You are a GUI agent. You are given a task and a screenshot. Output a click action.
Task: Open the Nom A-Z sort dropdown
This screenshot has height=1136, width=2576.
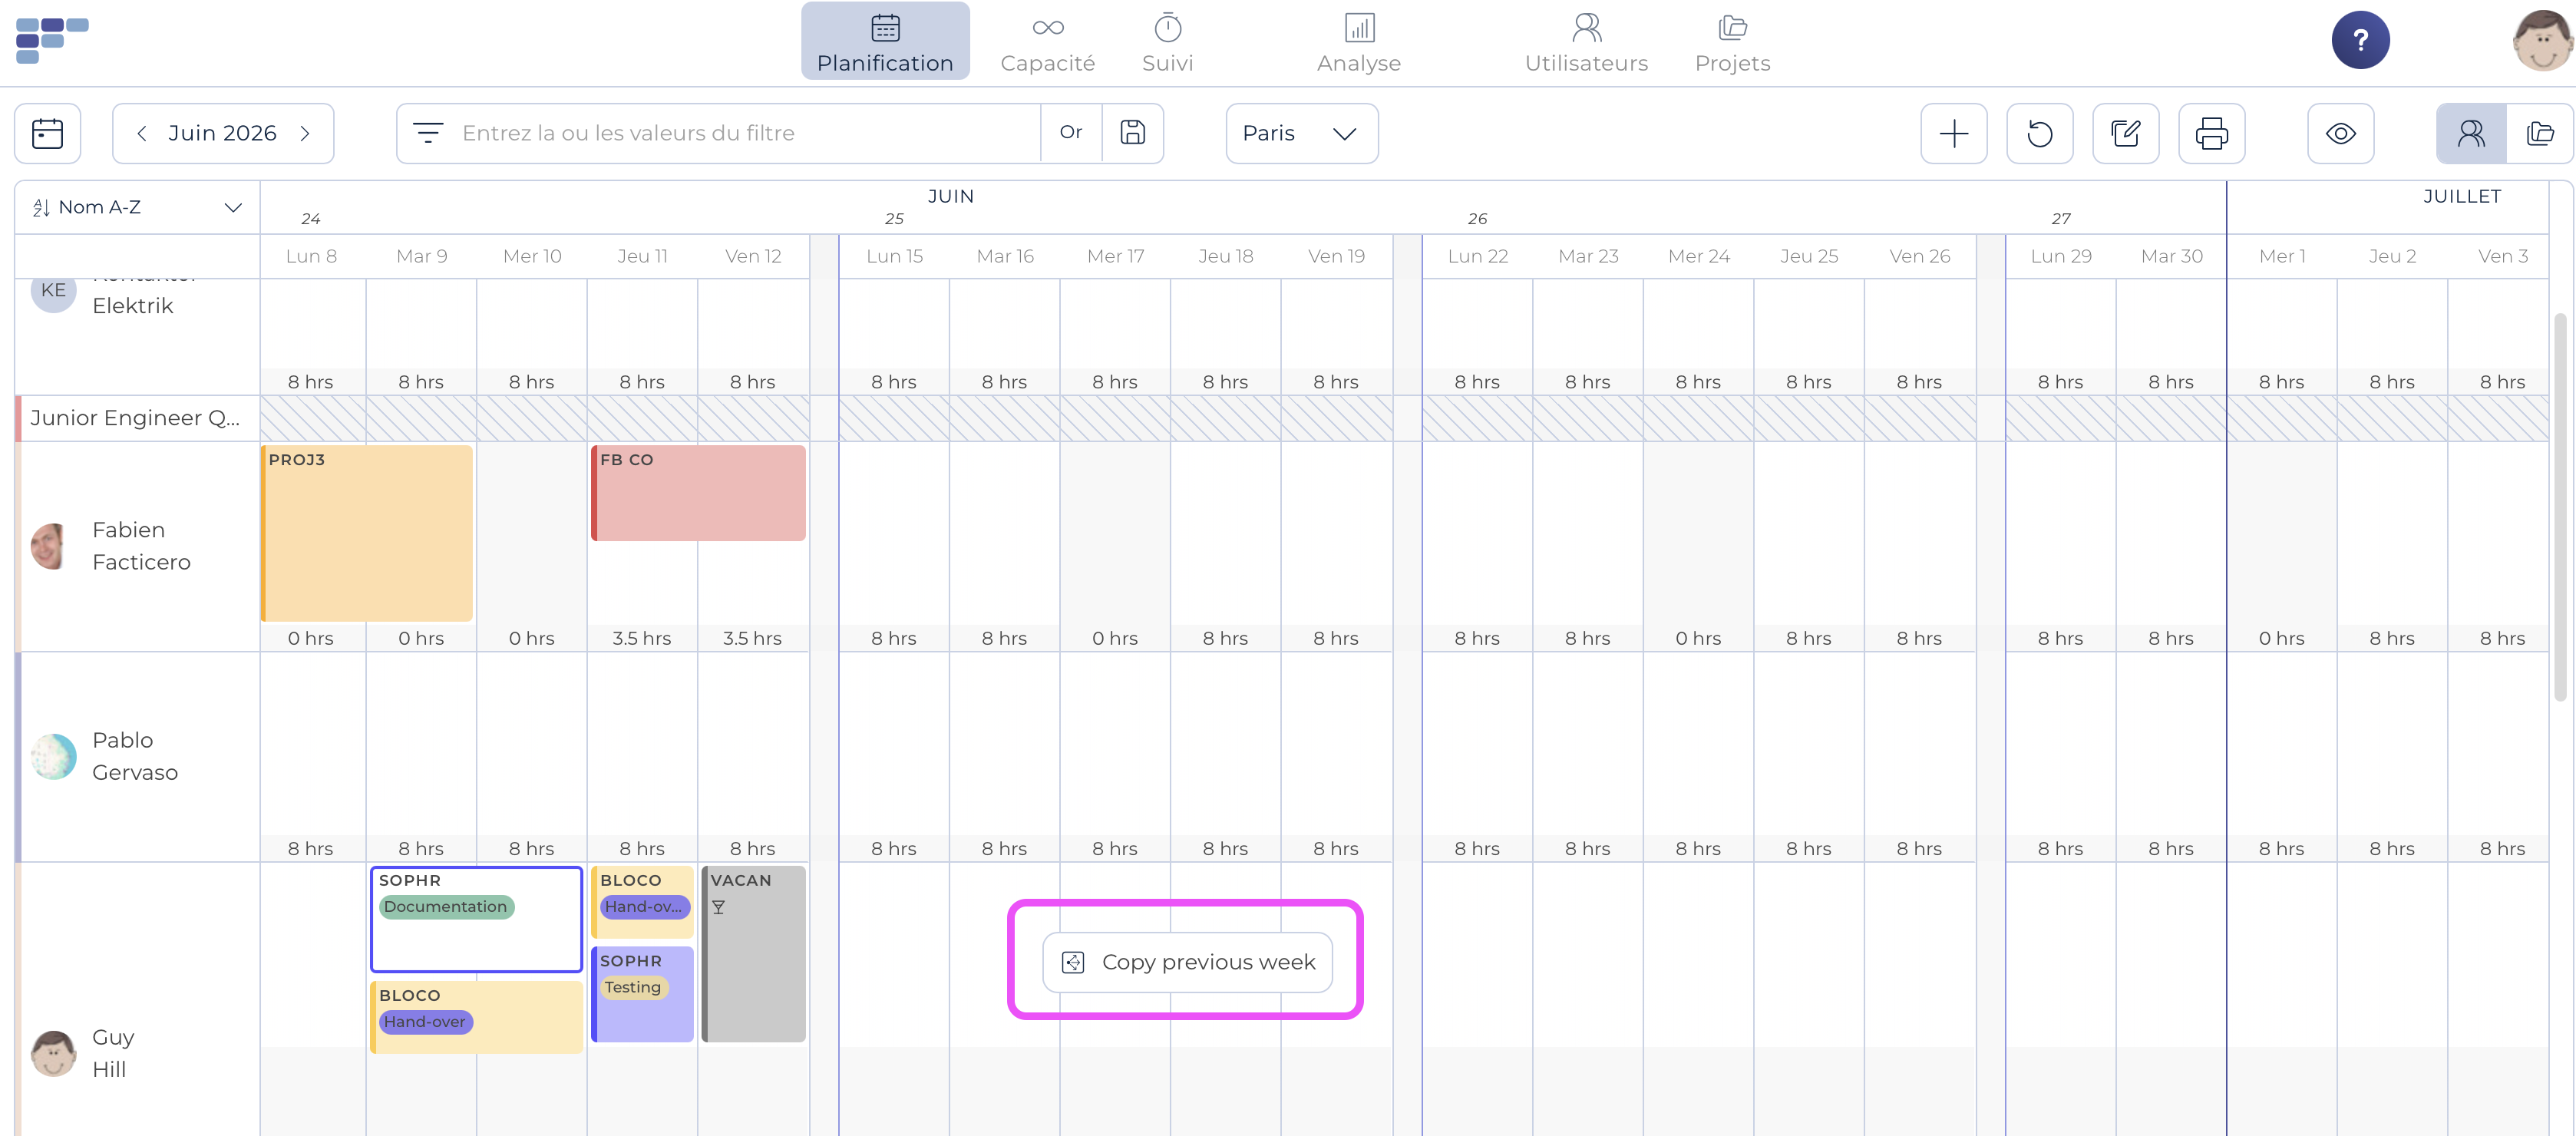(137, 208)
